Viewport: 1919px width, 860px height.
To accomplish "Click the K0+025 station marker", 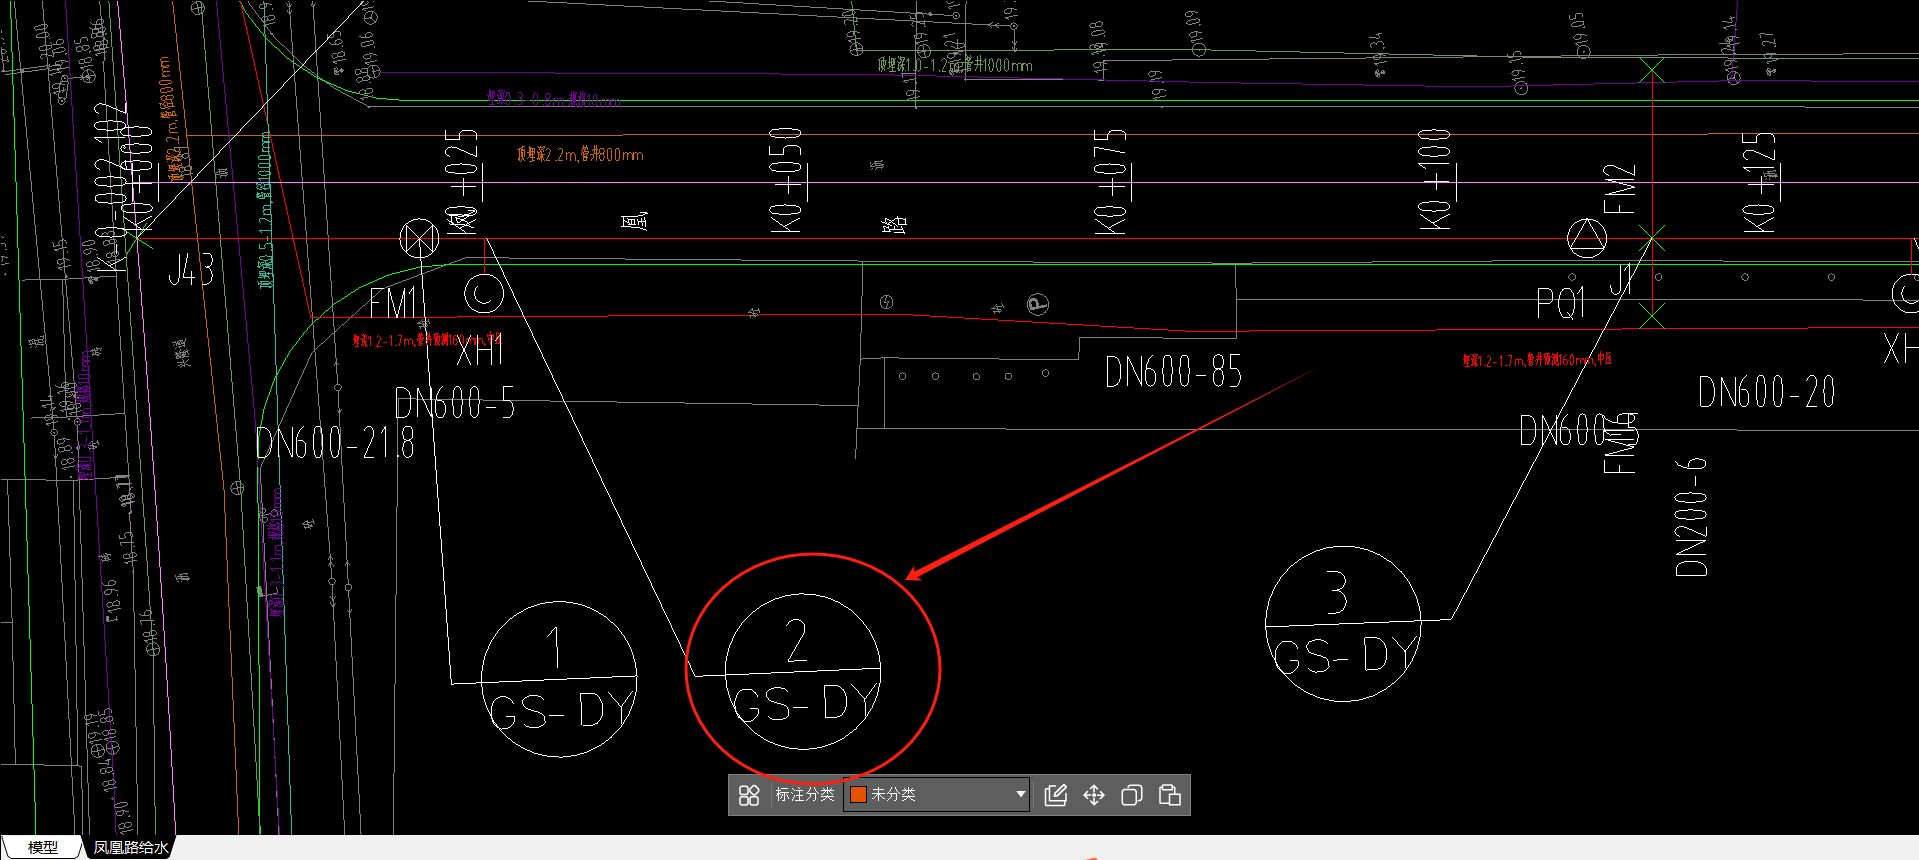I will (462, 180).
